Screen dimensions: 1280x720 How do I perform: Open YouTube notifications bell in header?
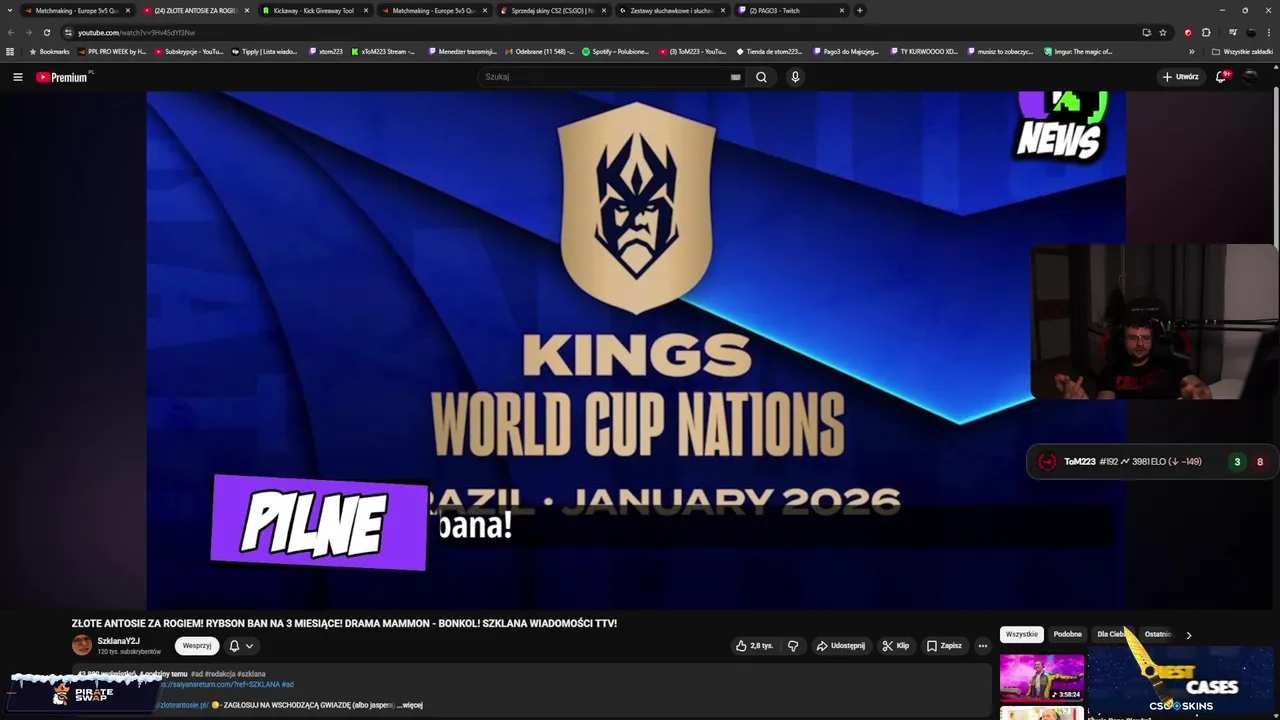pyautogui.click(x=1222, y=77)
